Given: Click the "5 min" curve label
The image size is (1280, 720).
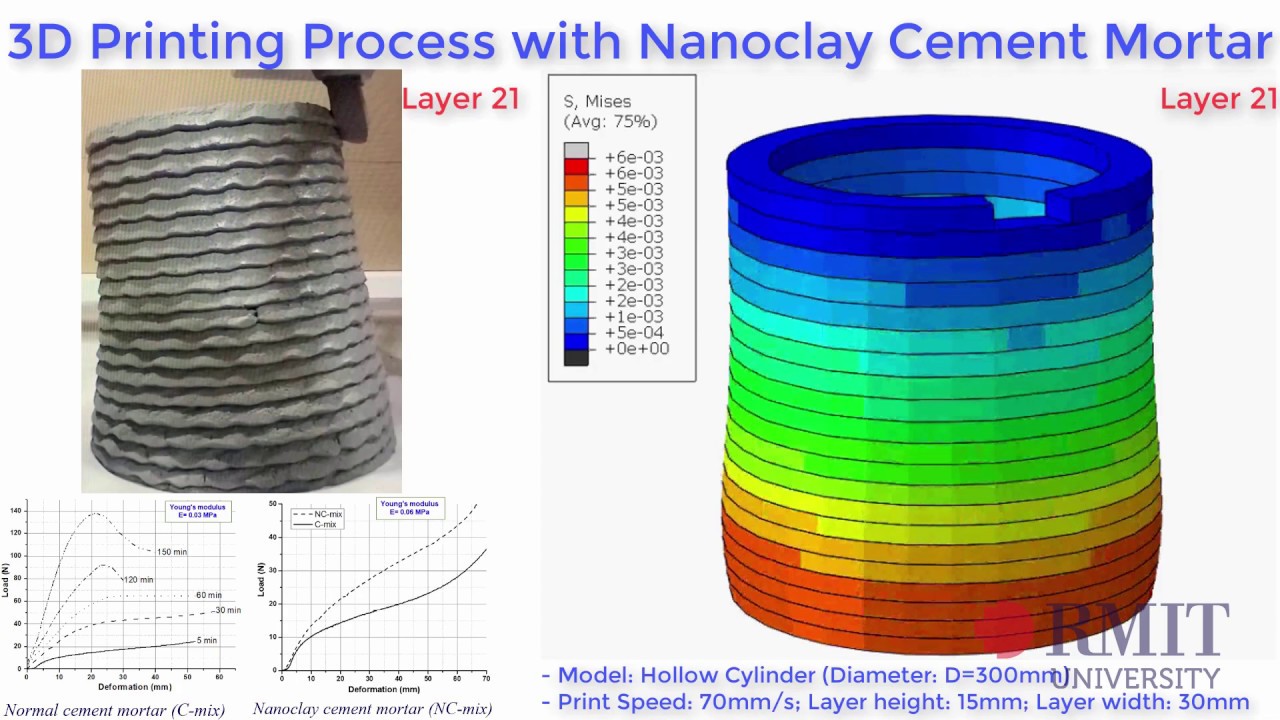Looking at the screenshot, I should pos(205,640).
